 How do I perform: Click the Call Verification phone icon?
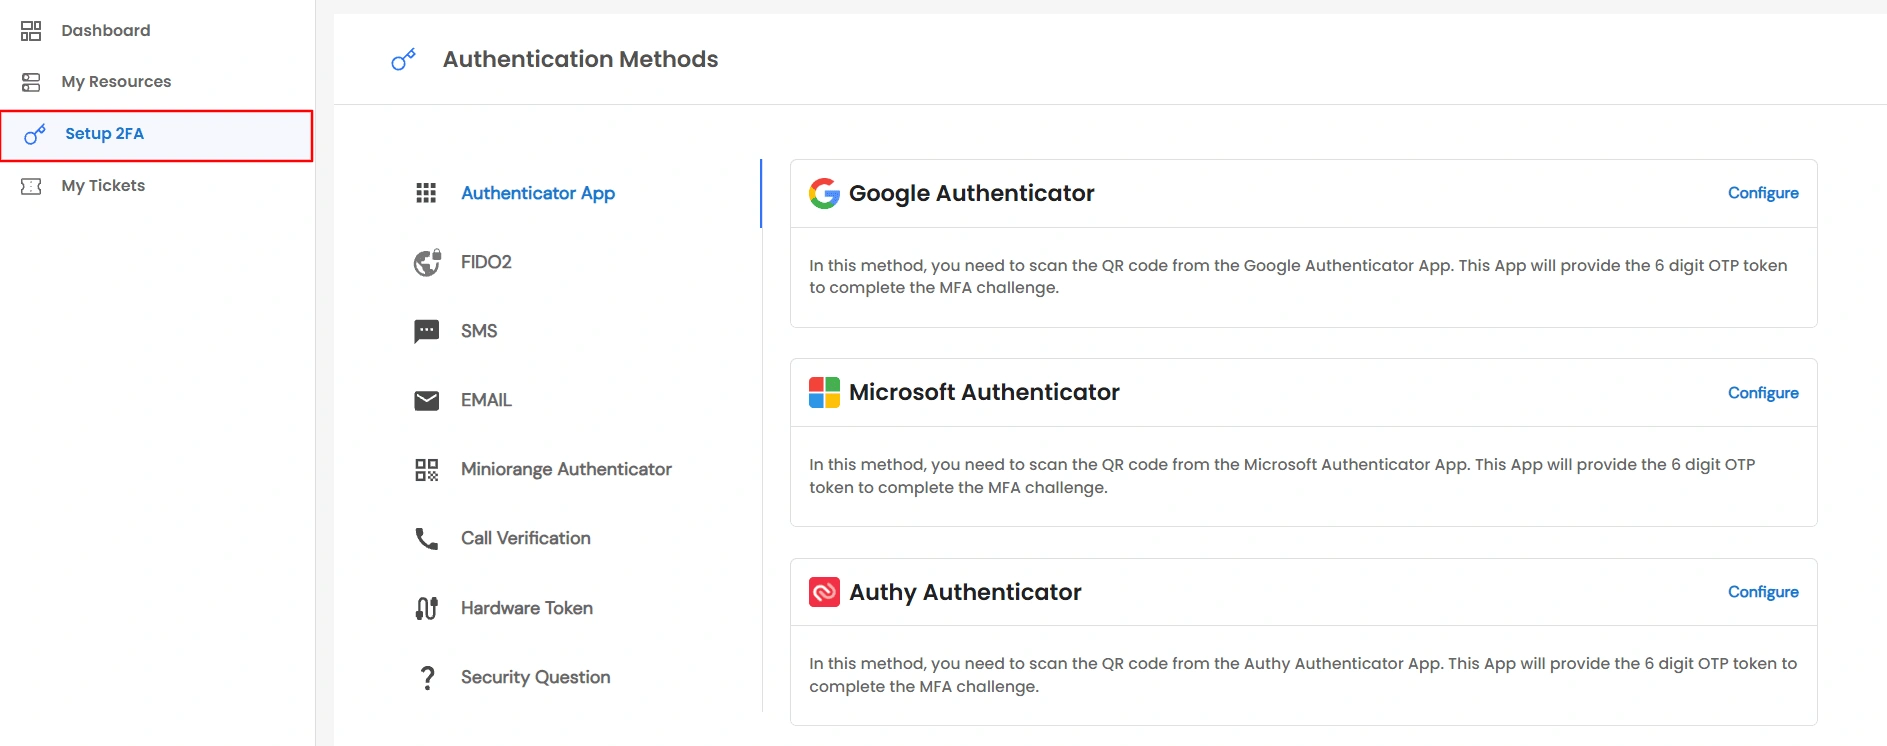point(427,539)
